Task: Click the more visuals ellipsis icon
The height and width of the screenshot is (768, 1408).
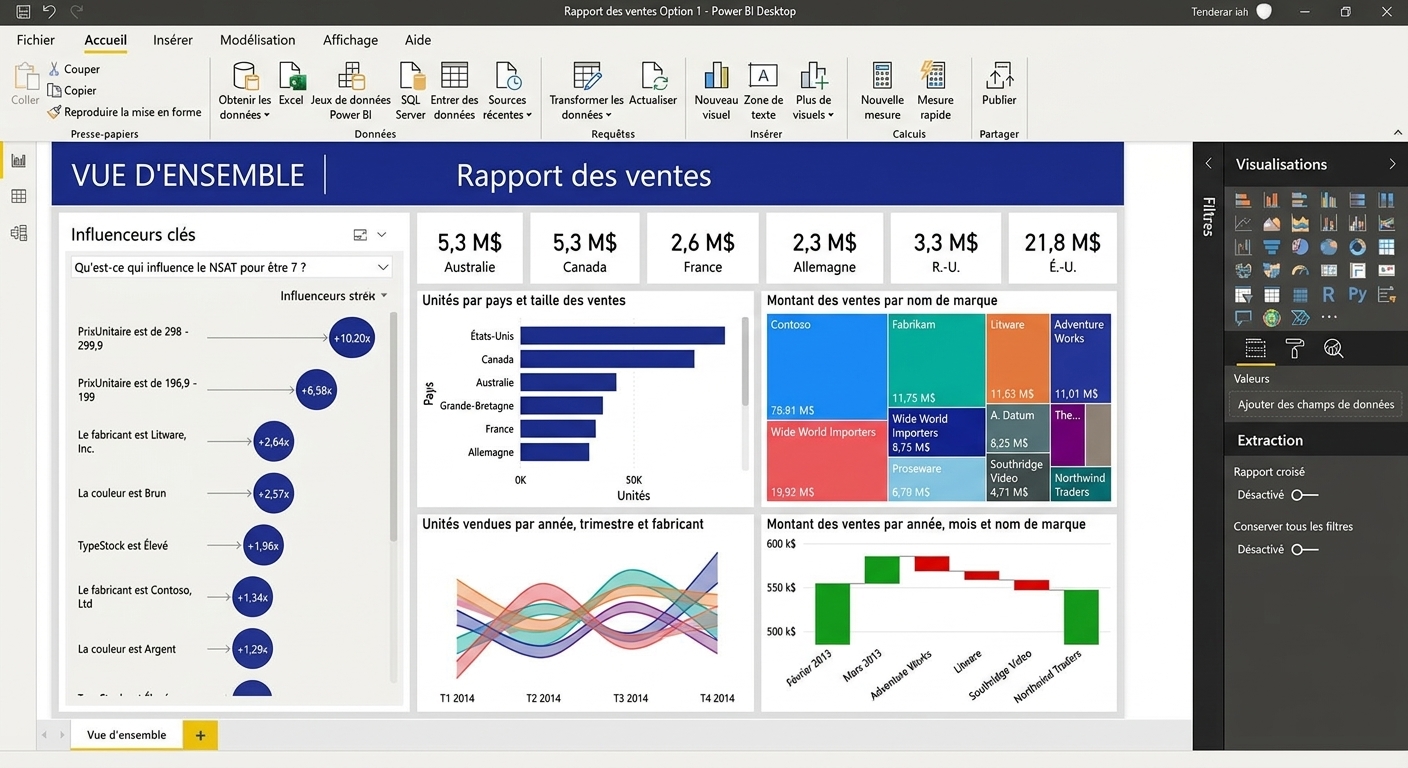Action: coord(1329,318)
